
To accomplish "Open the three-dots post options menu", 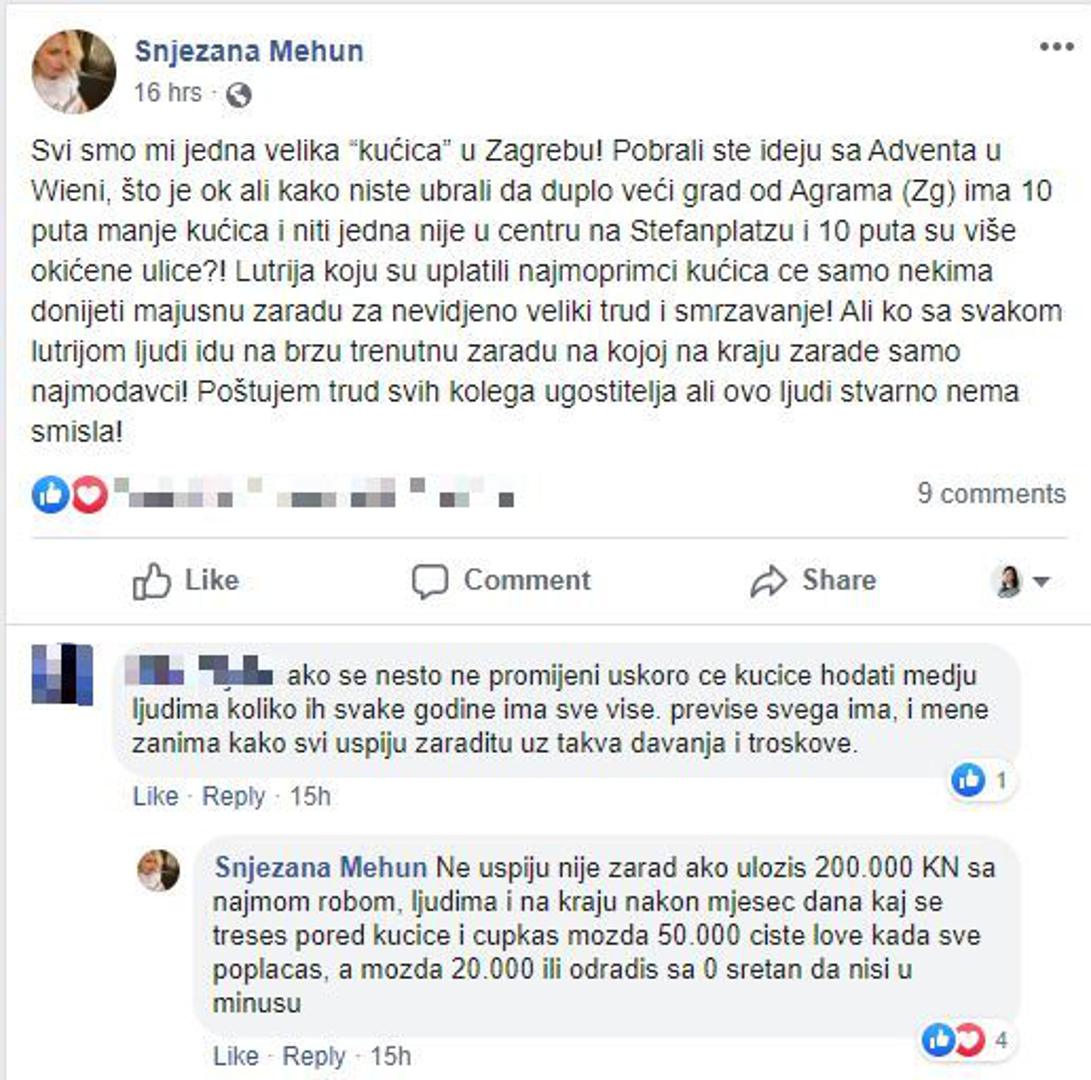I will pyautogui.click(x=1057, y=47).
